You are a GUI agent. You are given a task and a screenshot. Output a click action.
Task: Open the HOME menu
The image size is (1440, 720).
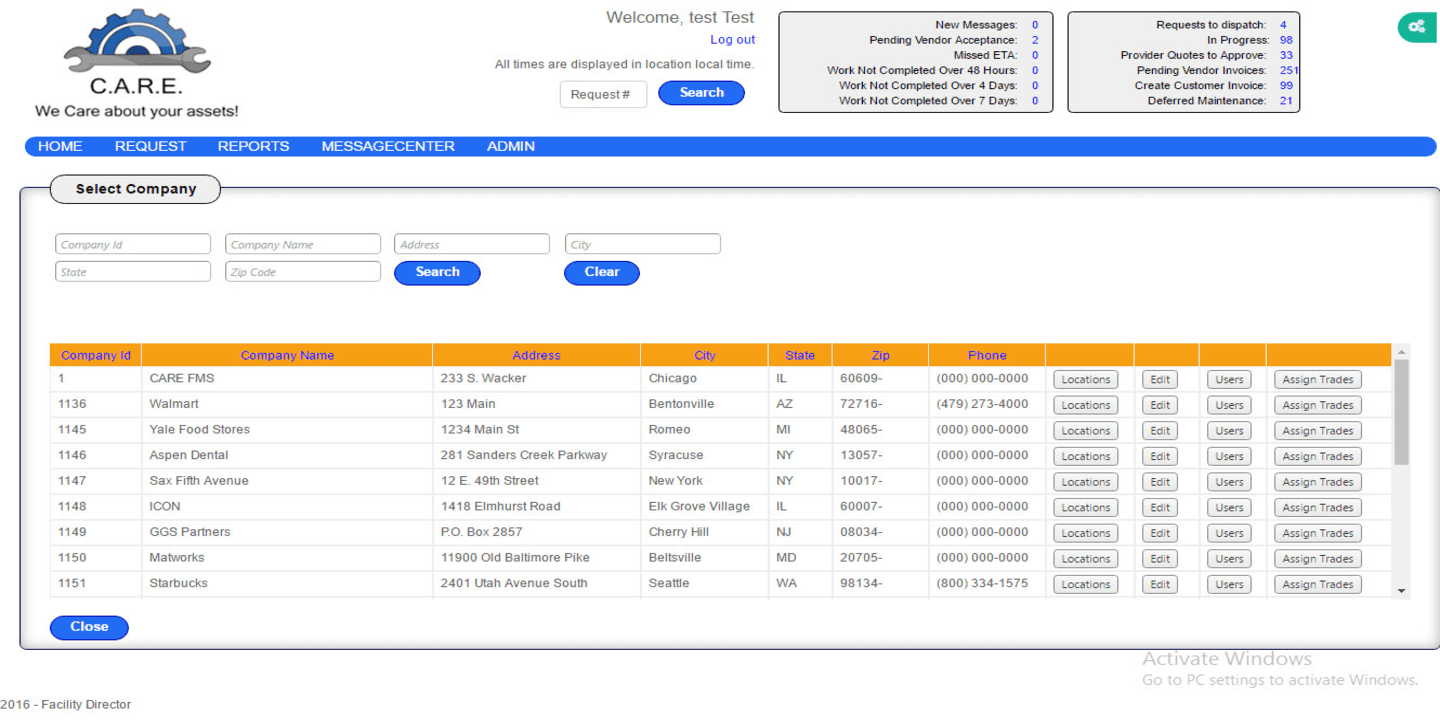click(60, 146)
